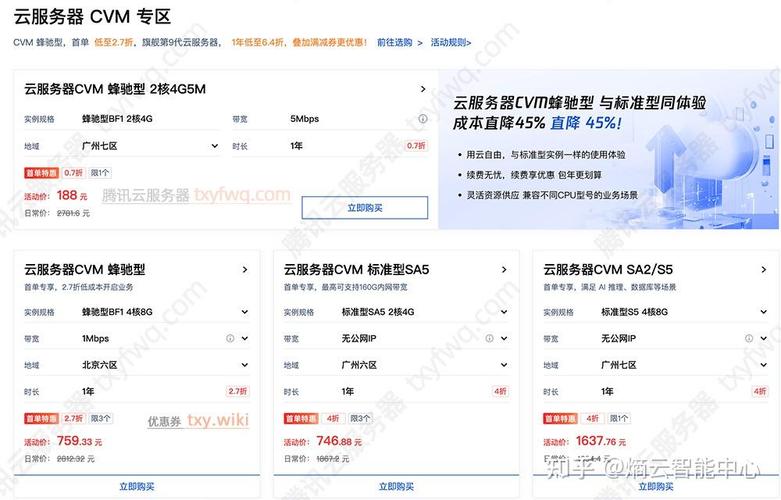Open the 云服务器CVM 标准型SA5 card arrow
The width and height of the screenshot is (781, 500).
click(x=504, y=269)
